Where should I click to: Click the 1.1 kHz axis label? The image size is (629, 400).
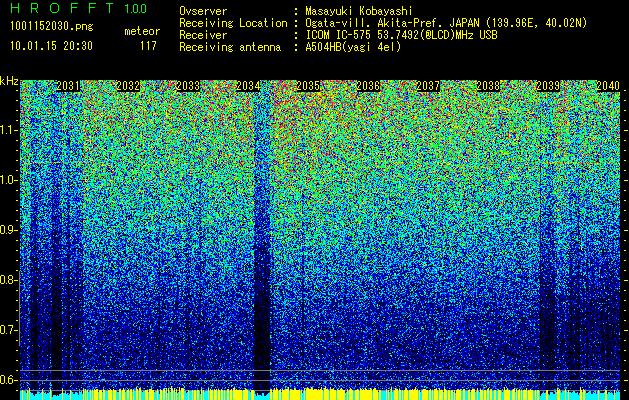(x=9, y=130)
